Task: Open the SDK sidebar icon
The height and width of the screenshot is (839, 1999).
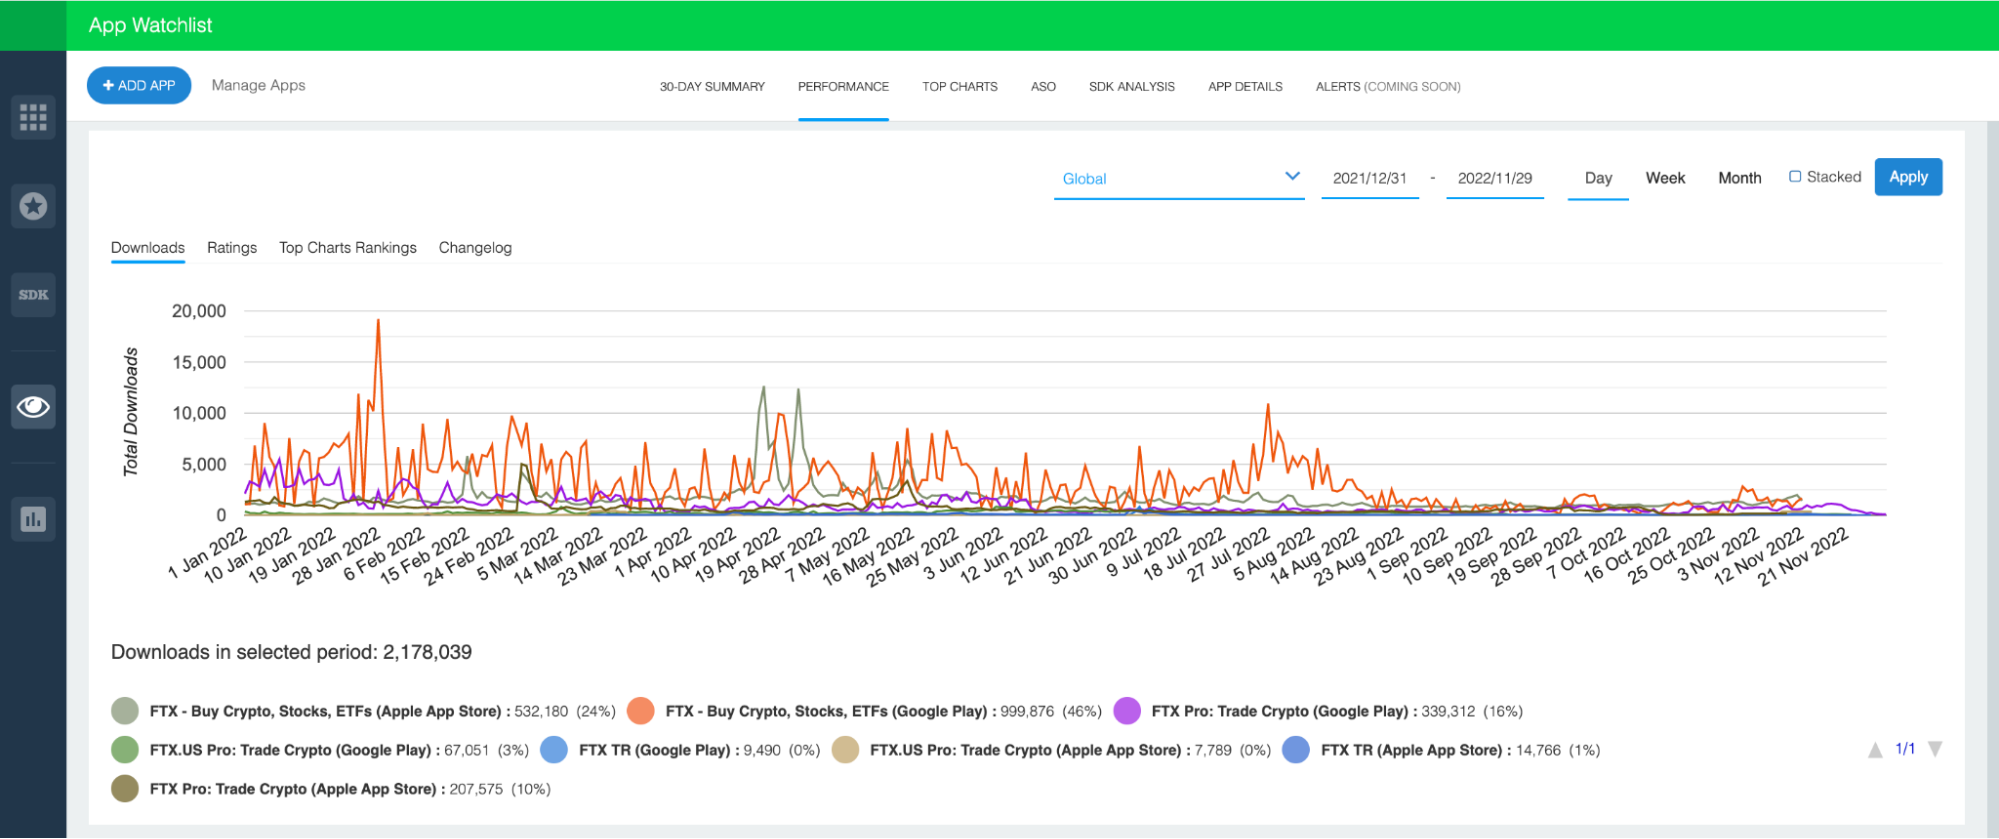Action: 33,295
